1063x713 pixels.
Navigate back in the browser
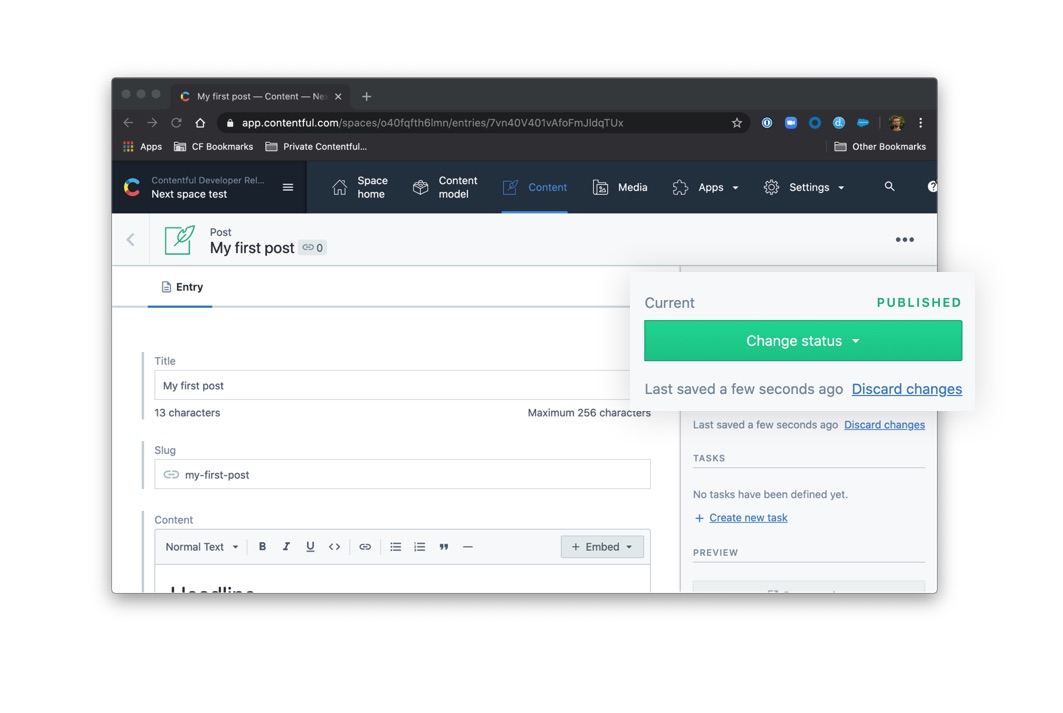[128, 123]
